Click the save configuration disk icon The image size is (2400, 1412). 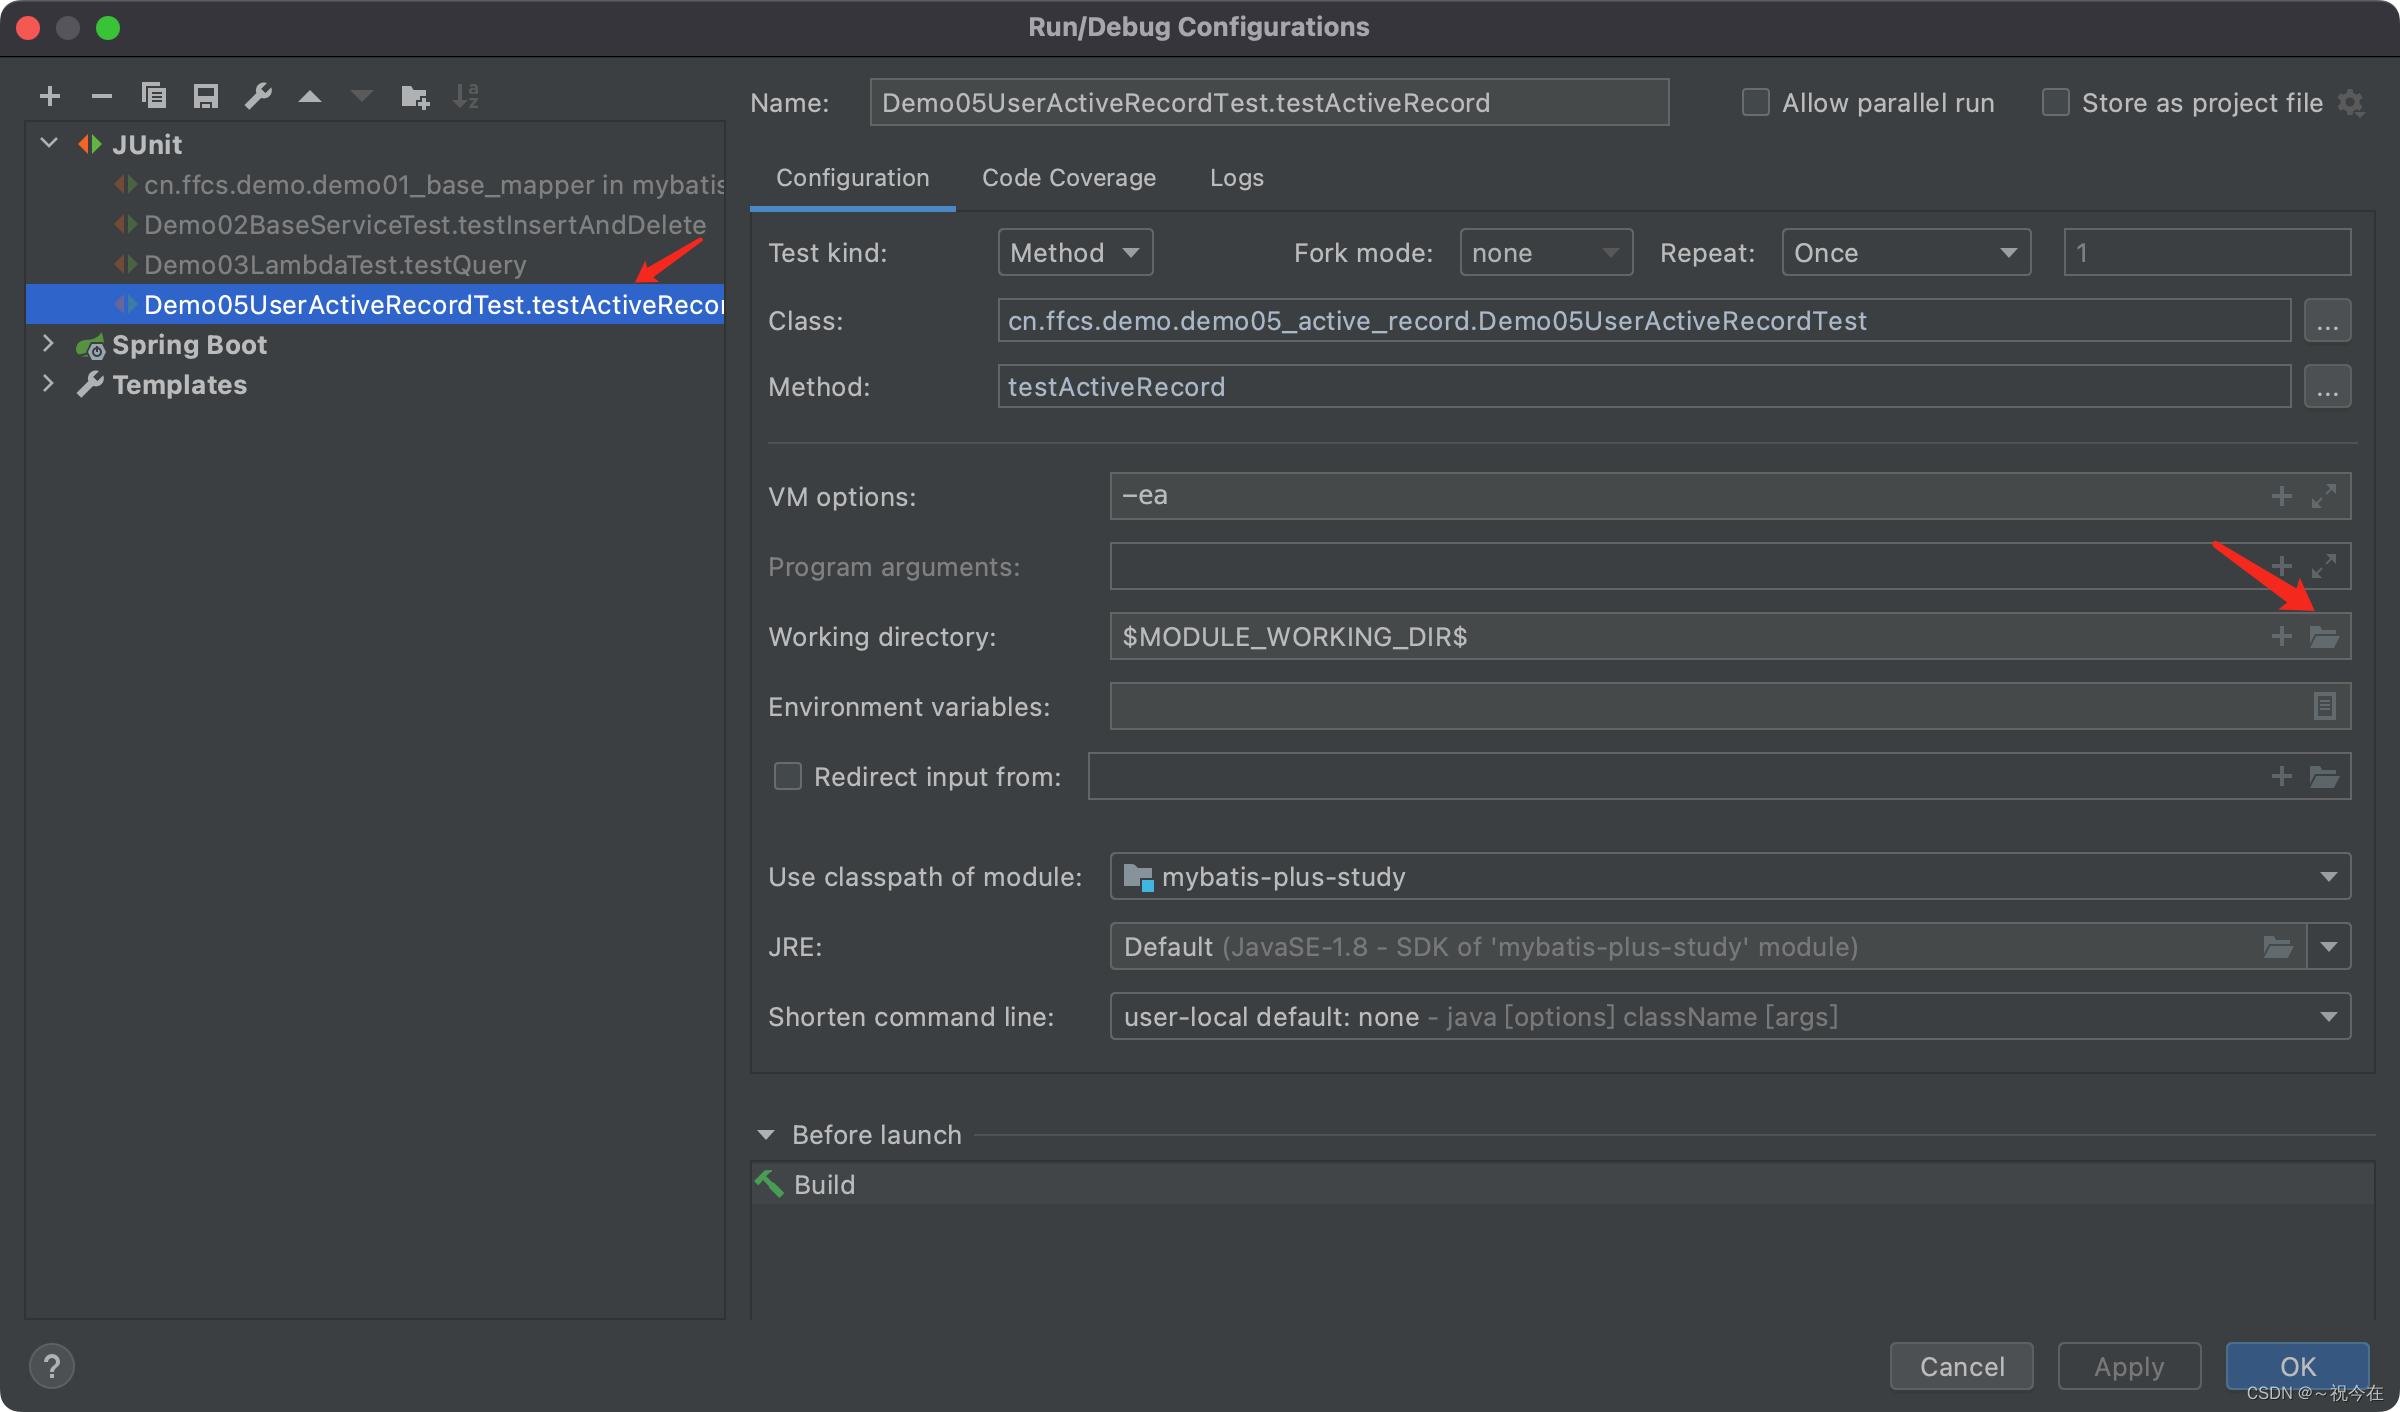(x=206, y=96)
